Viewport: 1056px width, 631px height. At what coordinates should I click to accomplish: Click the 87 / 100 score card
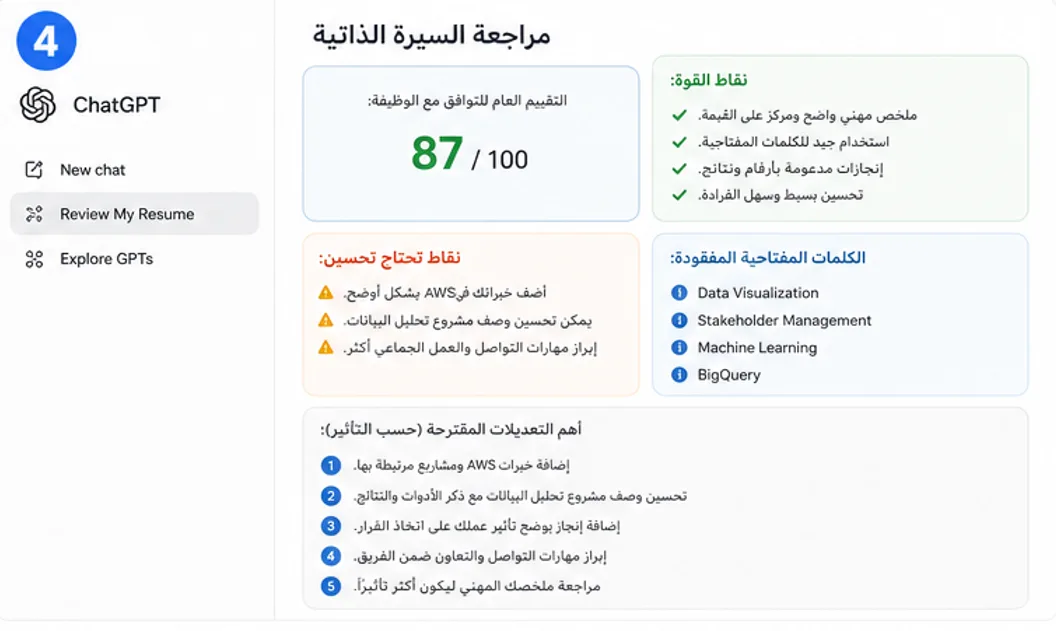[x=471, y=143]
